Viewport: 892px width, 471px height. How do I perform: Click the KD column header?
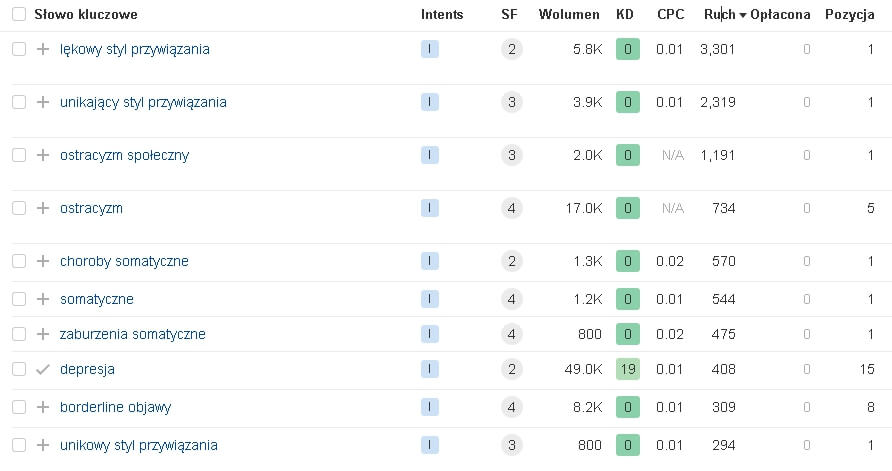(625, 15)
